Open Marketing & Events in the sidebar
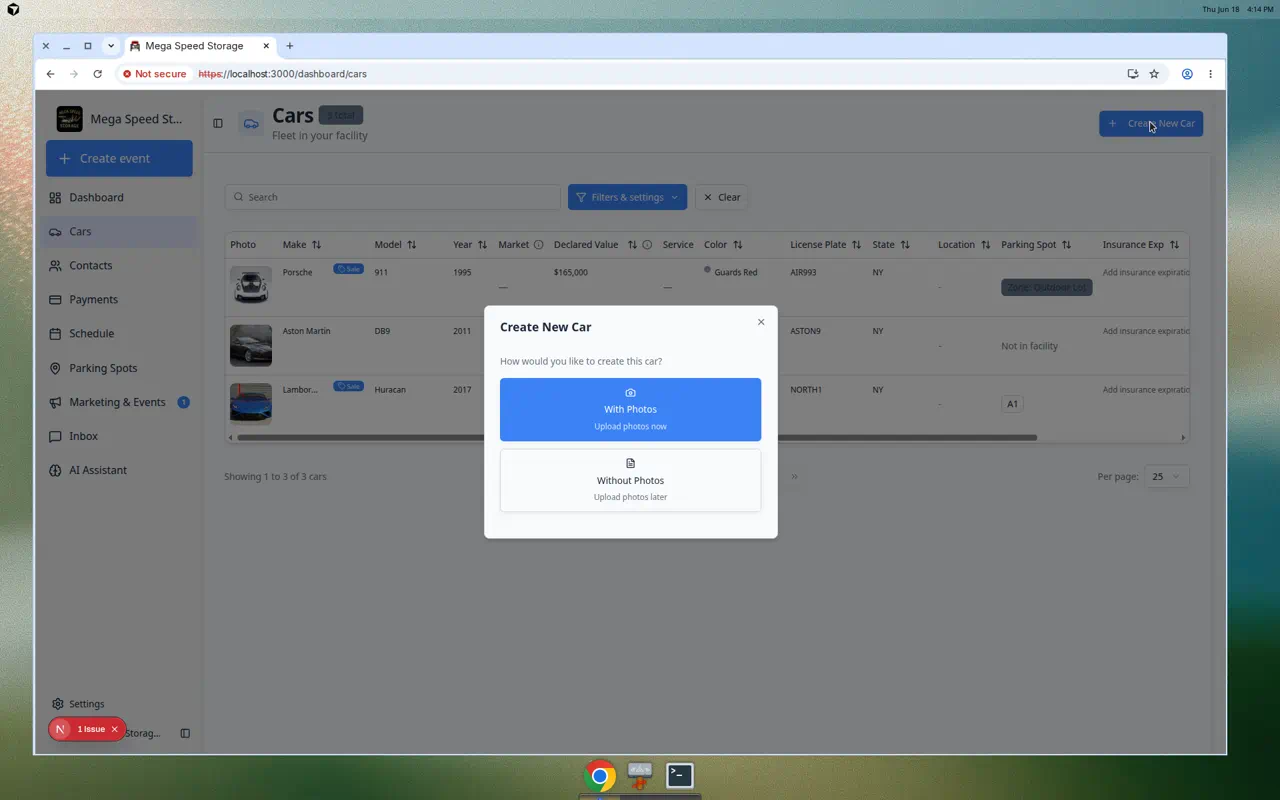 click(119, 402)
